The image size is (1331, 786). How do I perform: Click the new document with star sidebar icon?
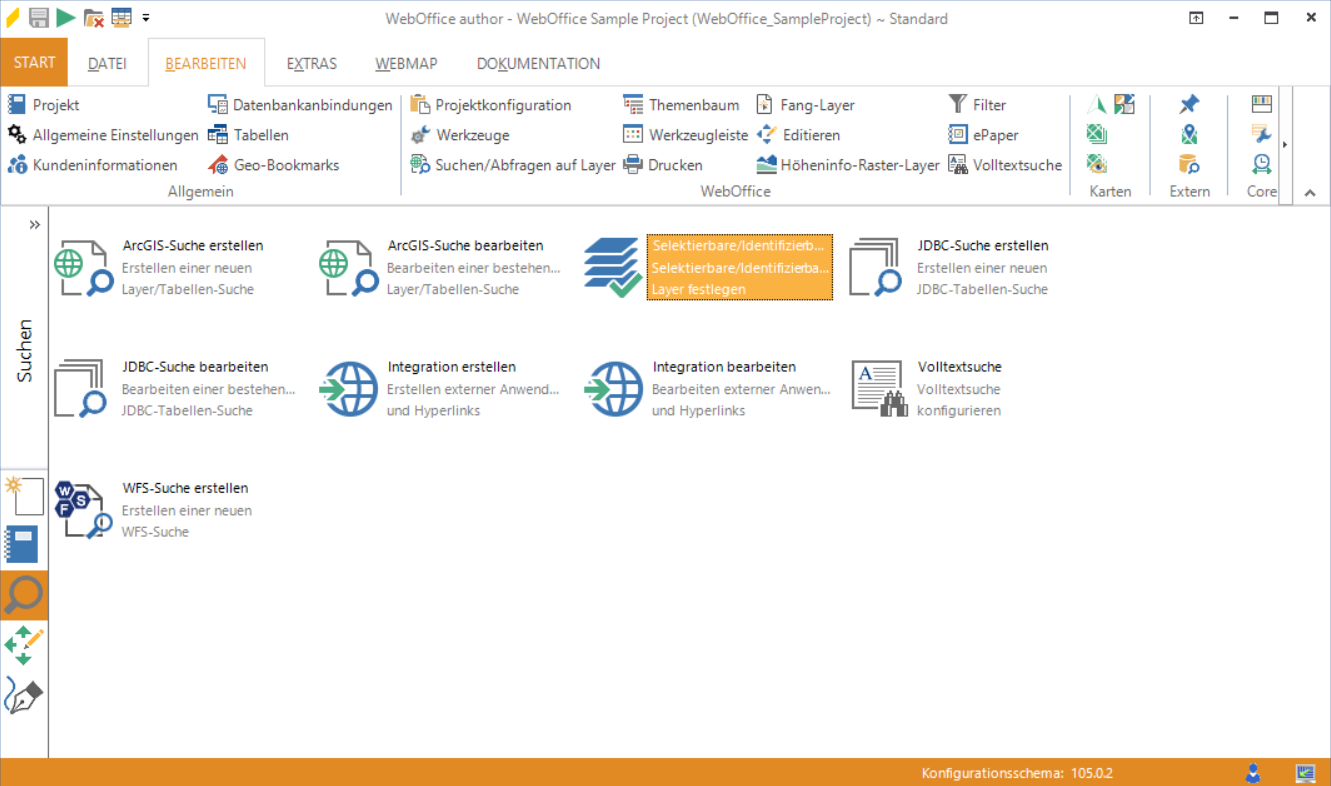pyautogui.click(x=24, y=497)
